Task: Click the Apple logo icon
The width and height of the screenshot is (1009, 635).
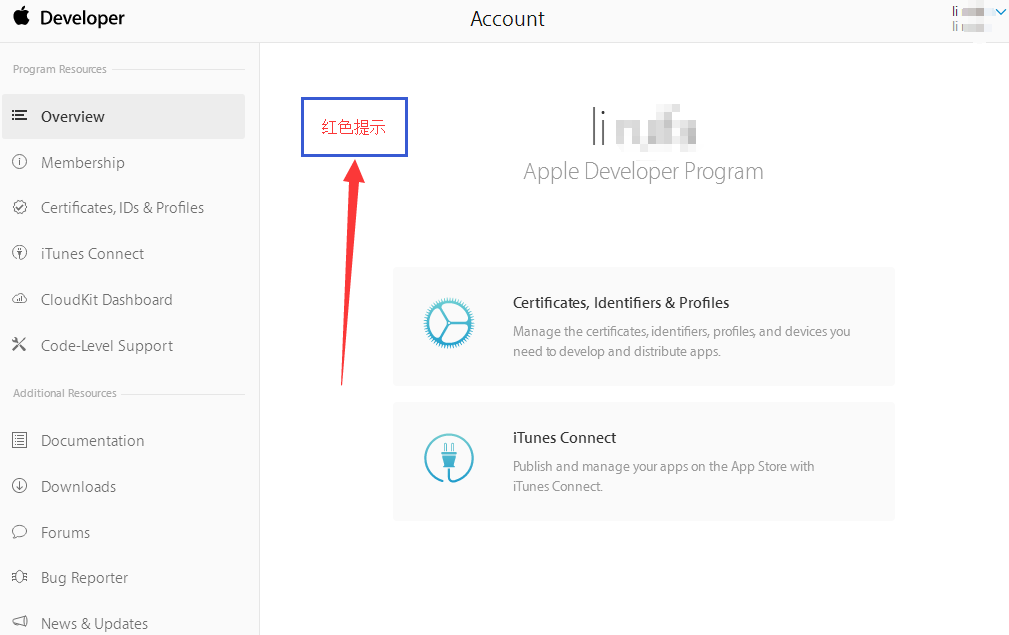Action: (x=21, y=16)
